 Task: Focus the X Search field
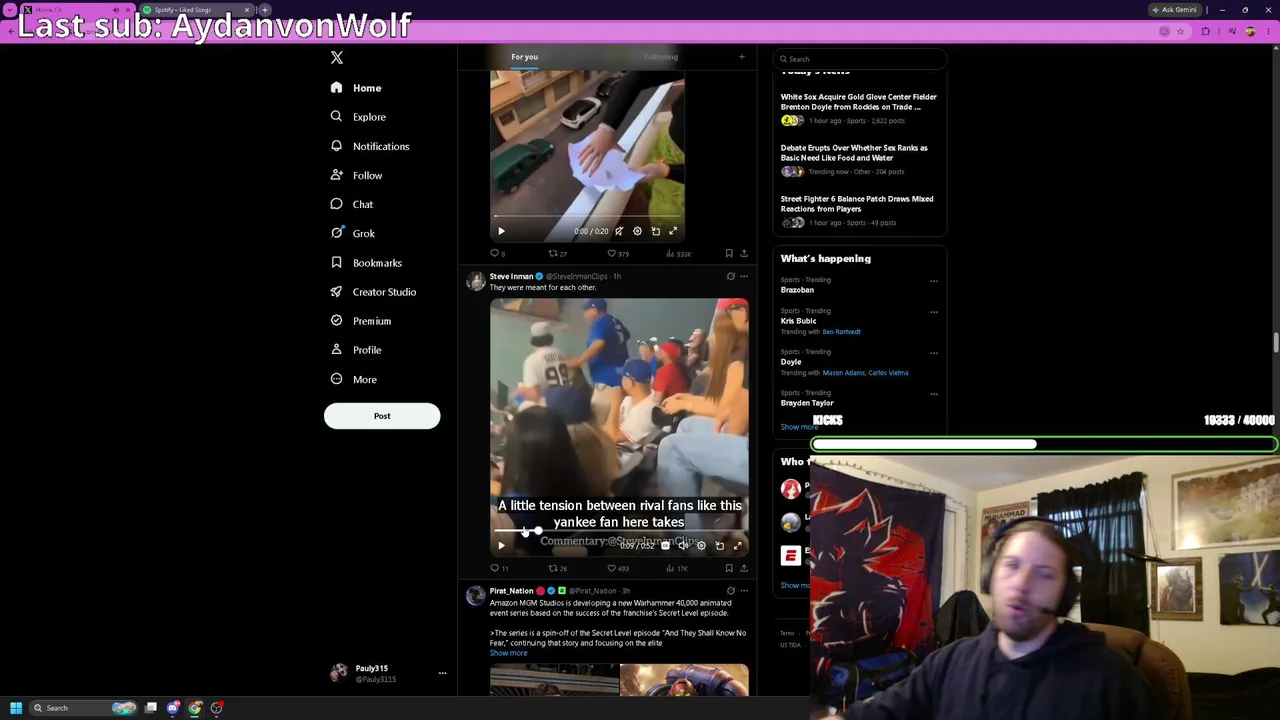[x=860, y=59]
